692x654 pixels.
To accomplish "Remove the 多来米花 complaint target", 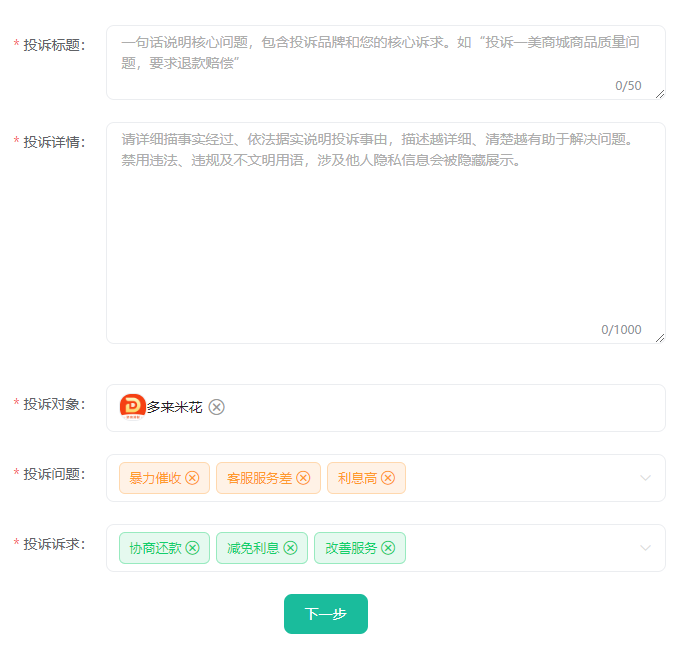I will pyautogui.click(x=216, y=407).
